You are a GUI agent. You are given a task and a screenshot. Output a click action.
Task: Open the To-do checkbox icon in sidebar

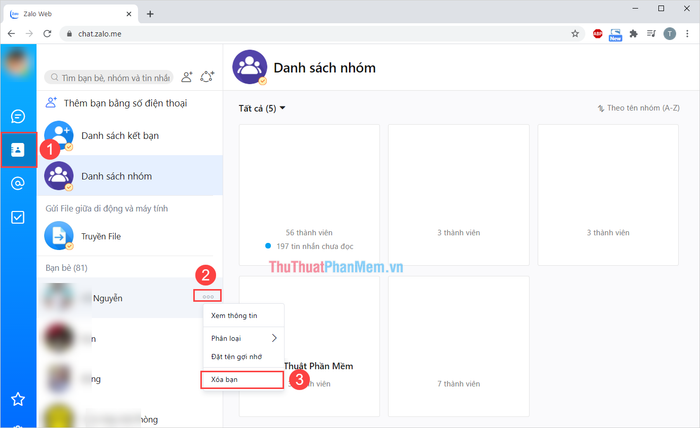(18, 217)
